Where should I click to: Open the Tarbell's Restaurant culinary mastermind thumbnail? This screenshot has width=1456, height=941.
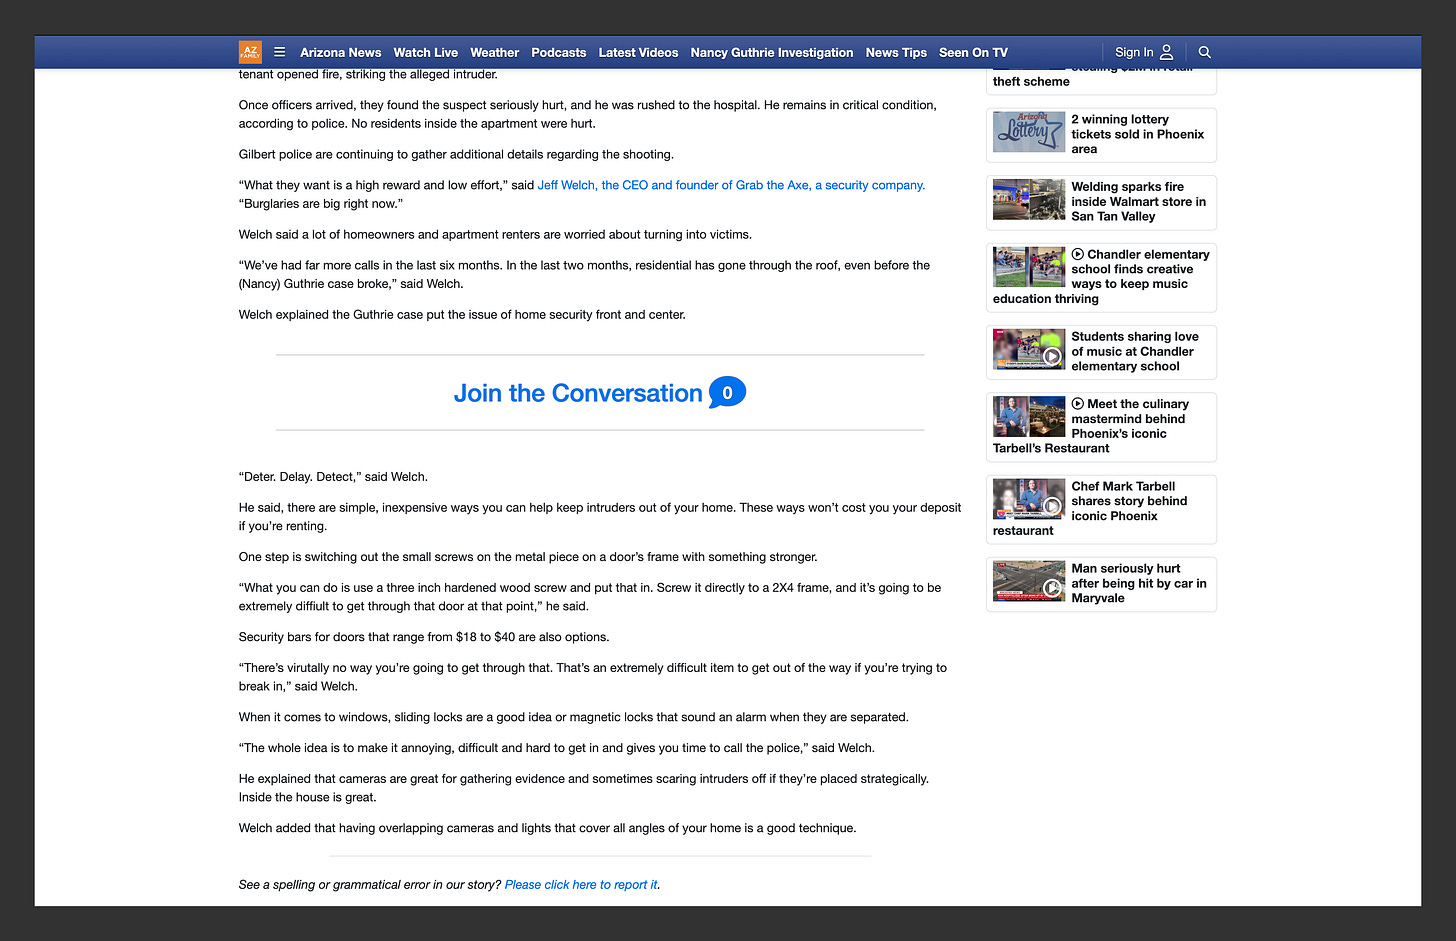[1029, 418]
